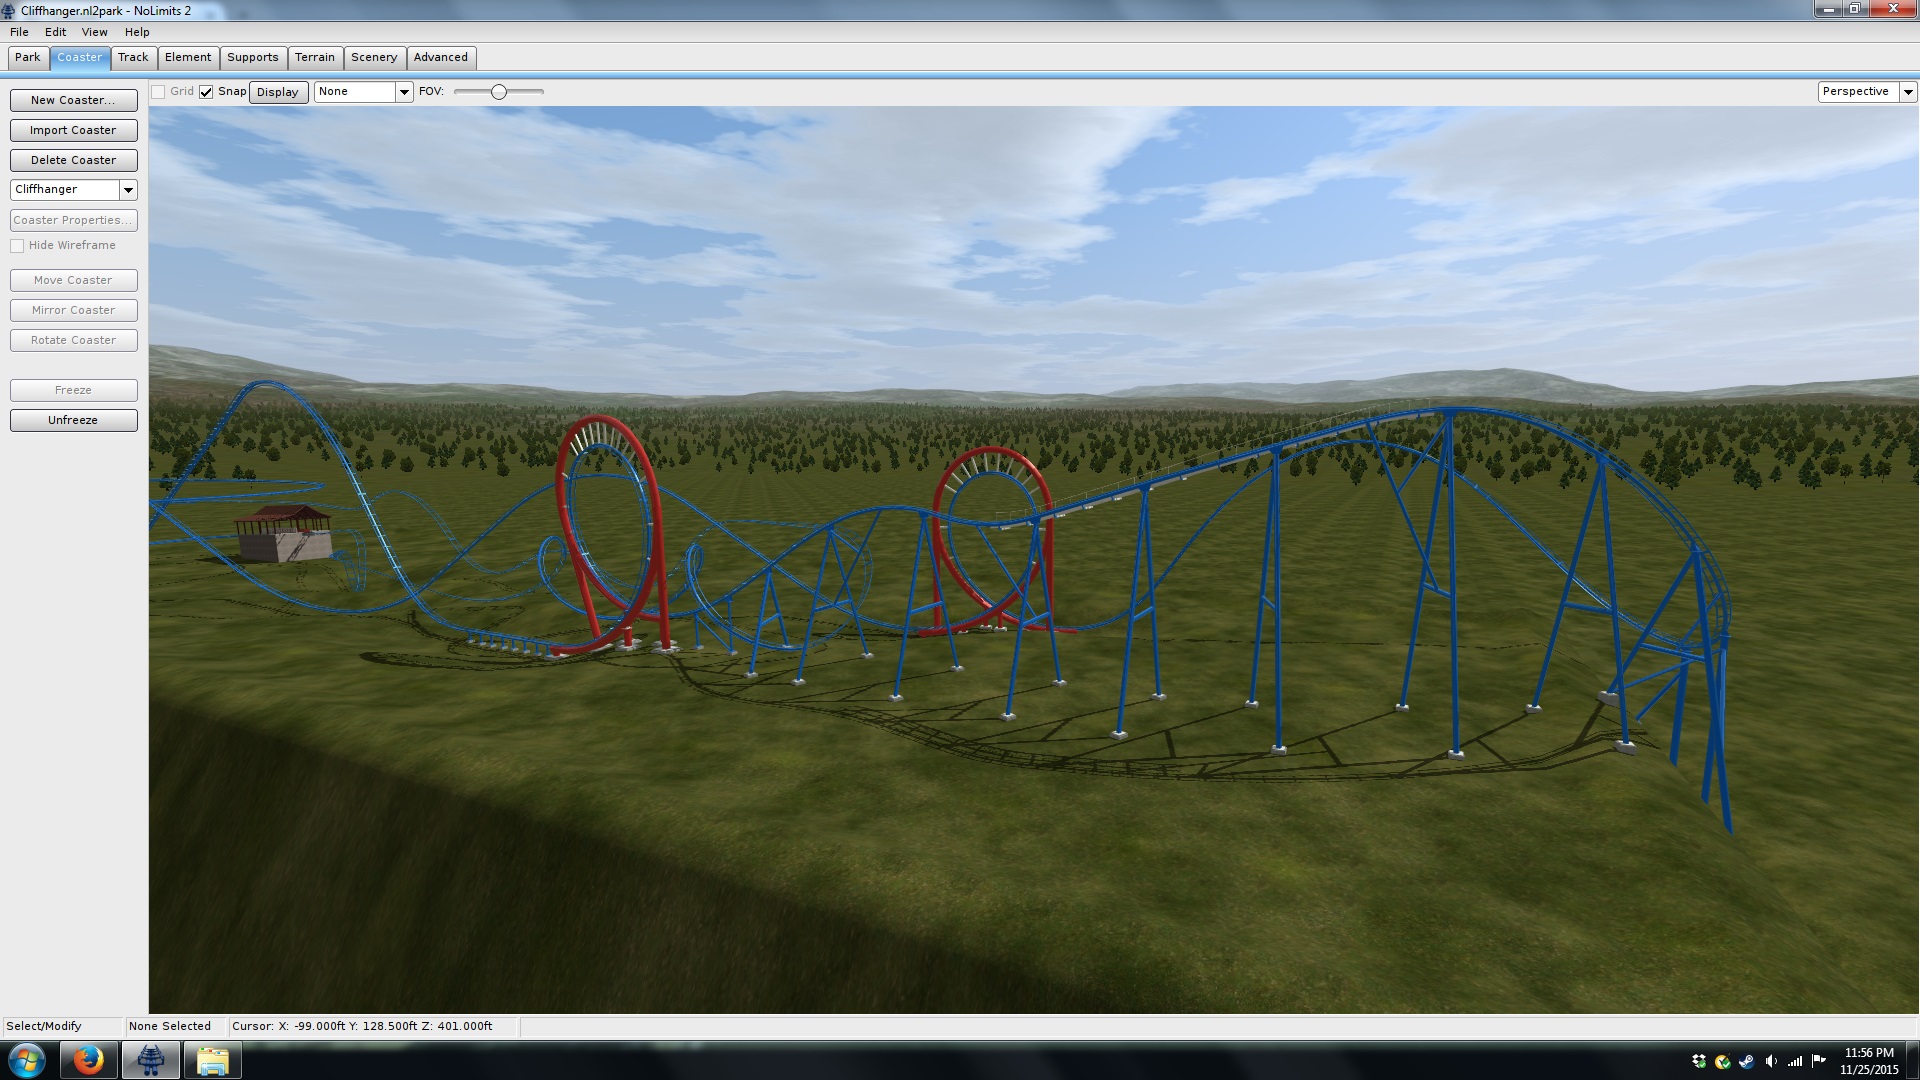Open Windows Explorer folder icon in taskbar

(212, 1060)
